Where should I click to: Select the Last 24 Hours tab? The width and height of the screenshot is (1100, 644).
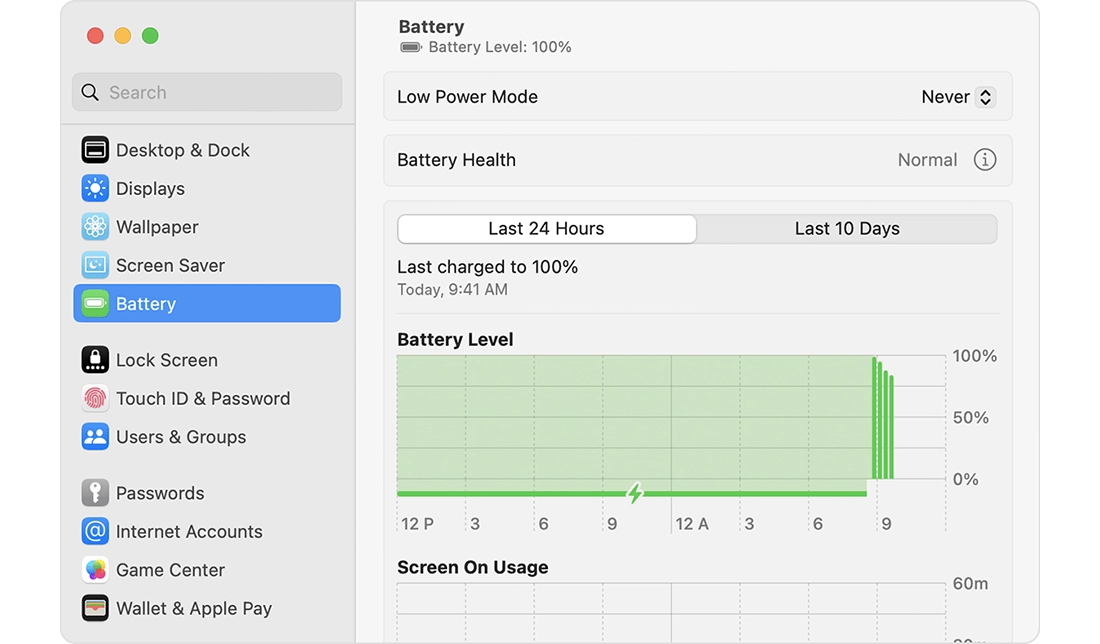click(x=546, y=229)
